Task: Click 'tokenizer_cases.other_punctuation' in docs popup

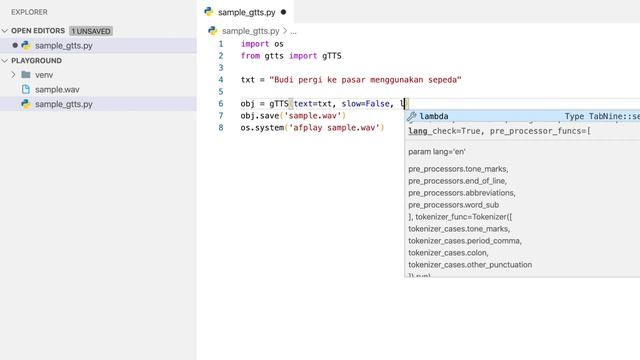Action: click(x=470, y=264)
